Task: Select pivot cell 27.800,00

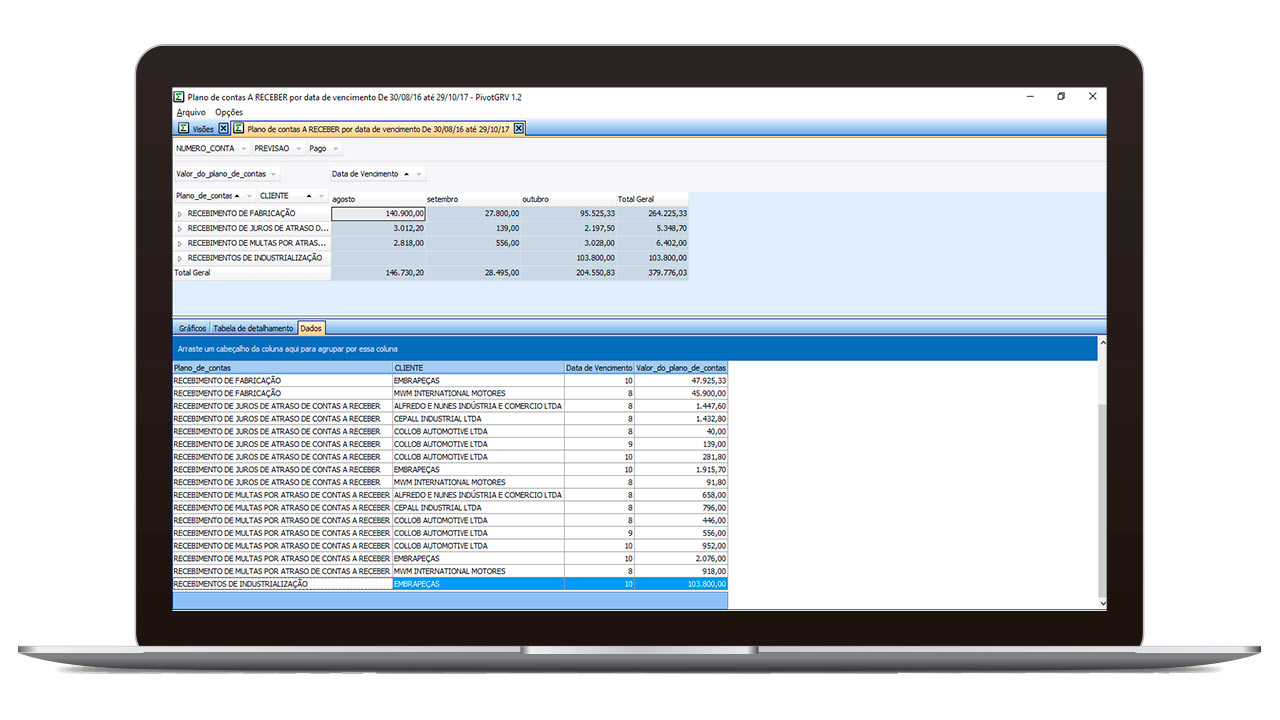Action: 473,213
